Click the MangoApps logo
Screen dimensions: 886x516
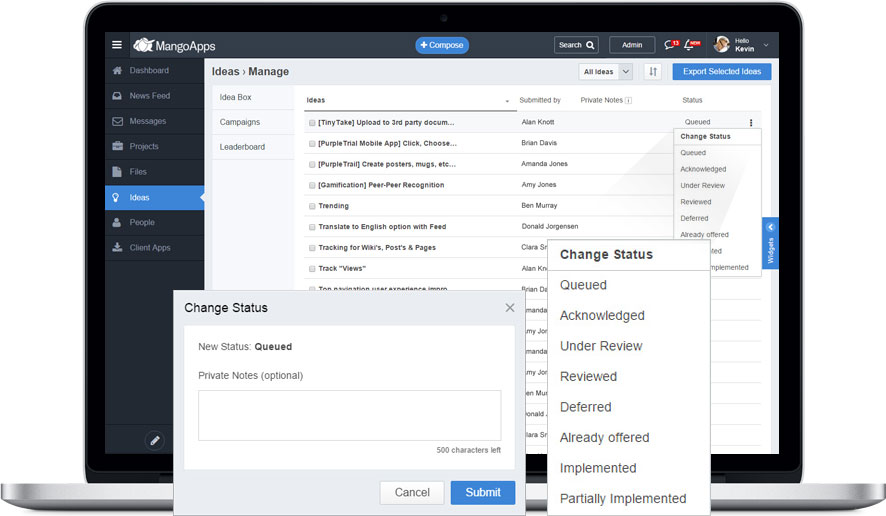coord(174,45)
